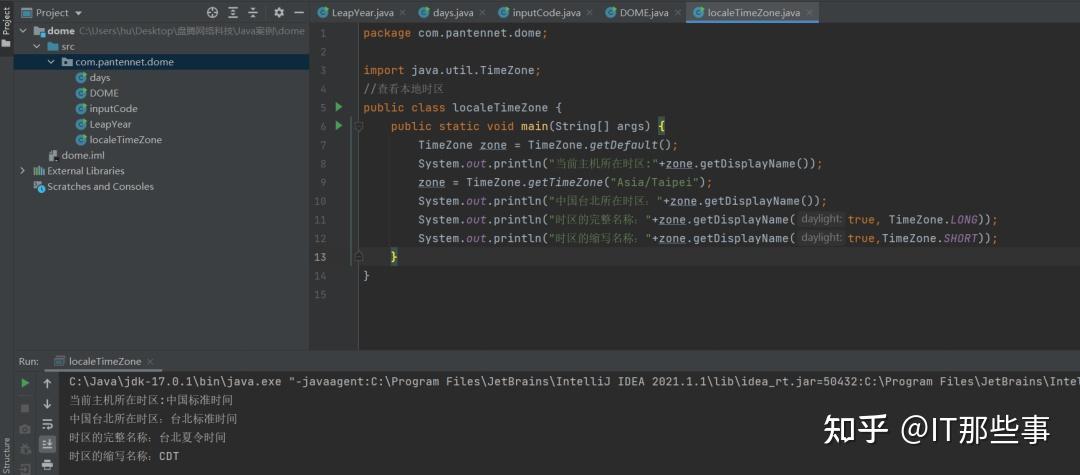
Task: Click the print console output icon
Action: 47,464
